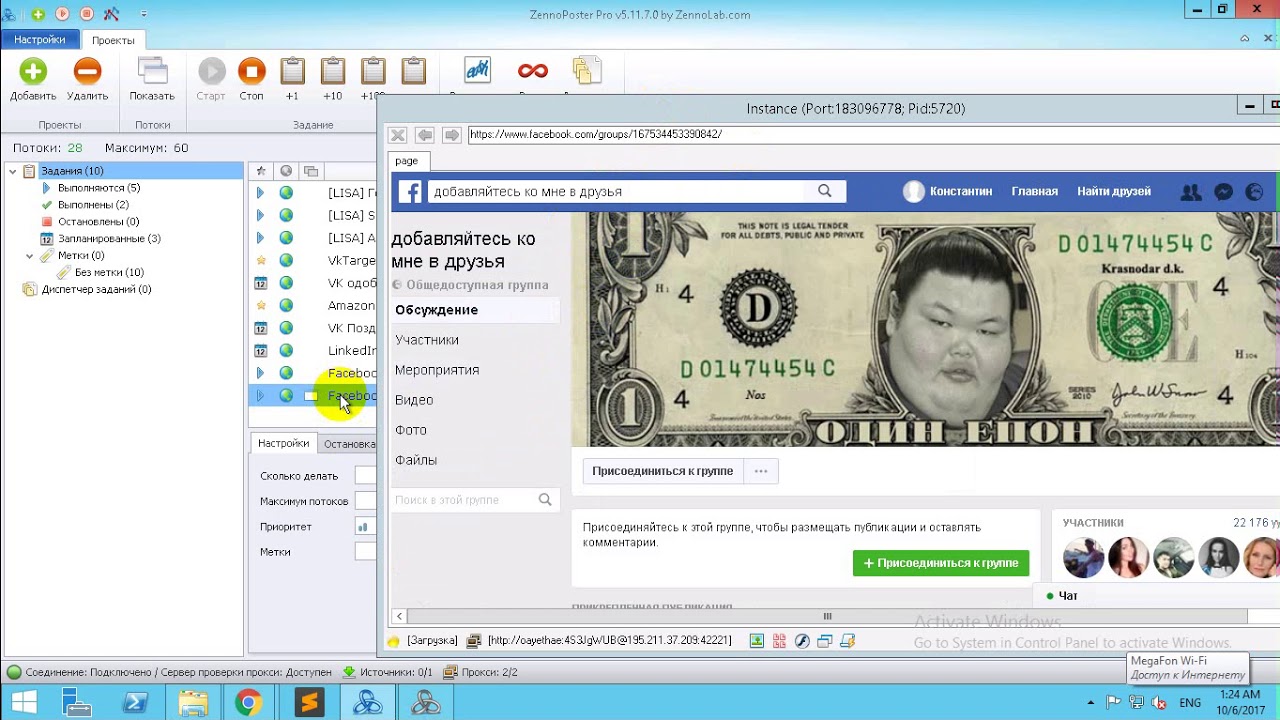Image resolution: width=1280 pixels, height=720 pixels.
Task: Open Участники in group sidebar
Action: point(427,340)
